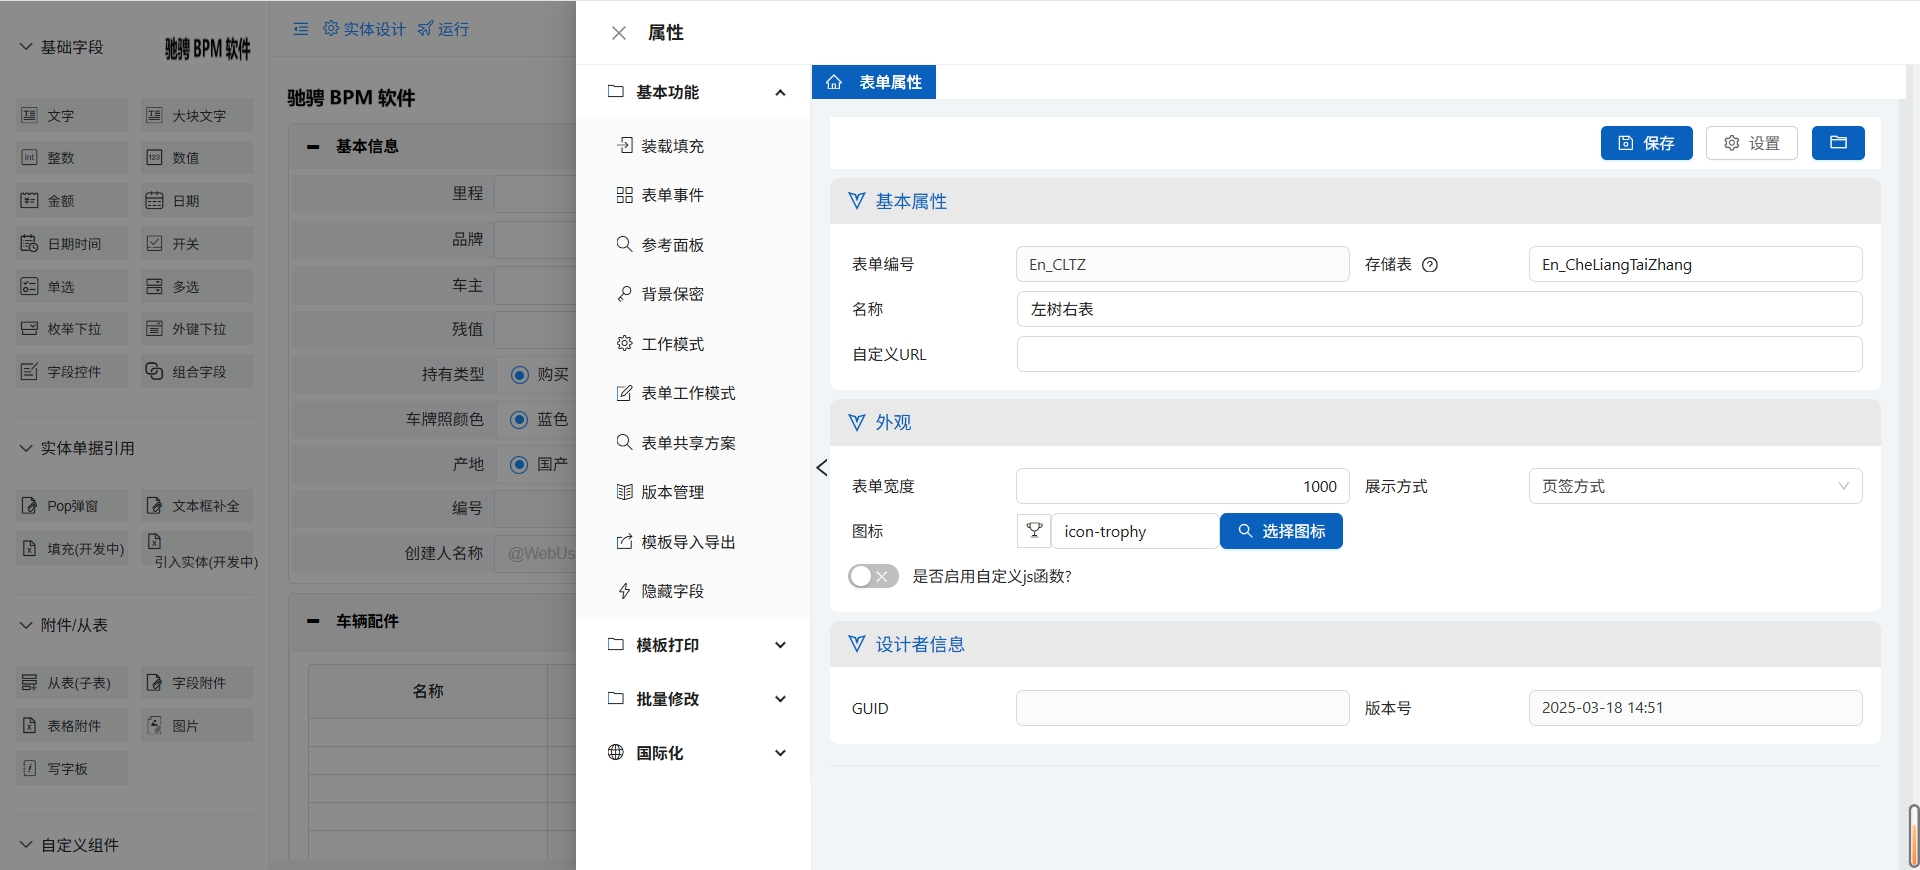Open 版本管理 menu item
Viewport: 1920px width, 870px height.
tap(672, 492)
